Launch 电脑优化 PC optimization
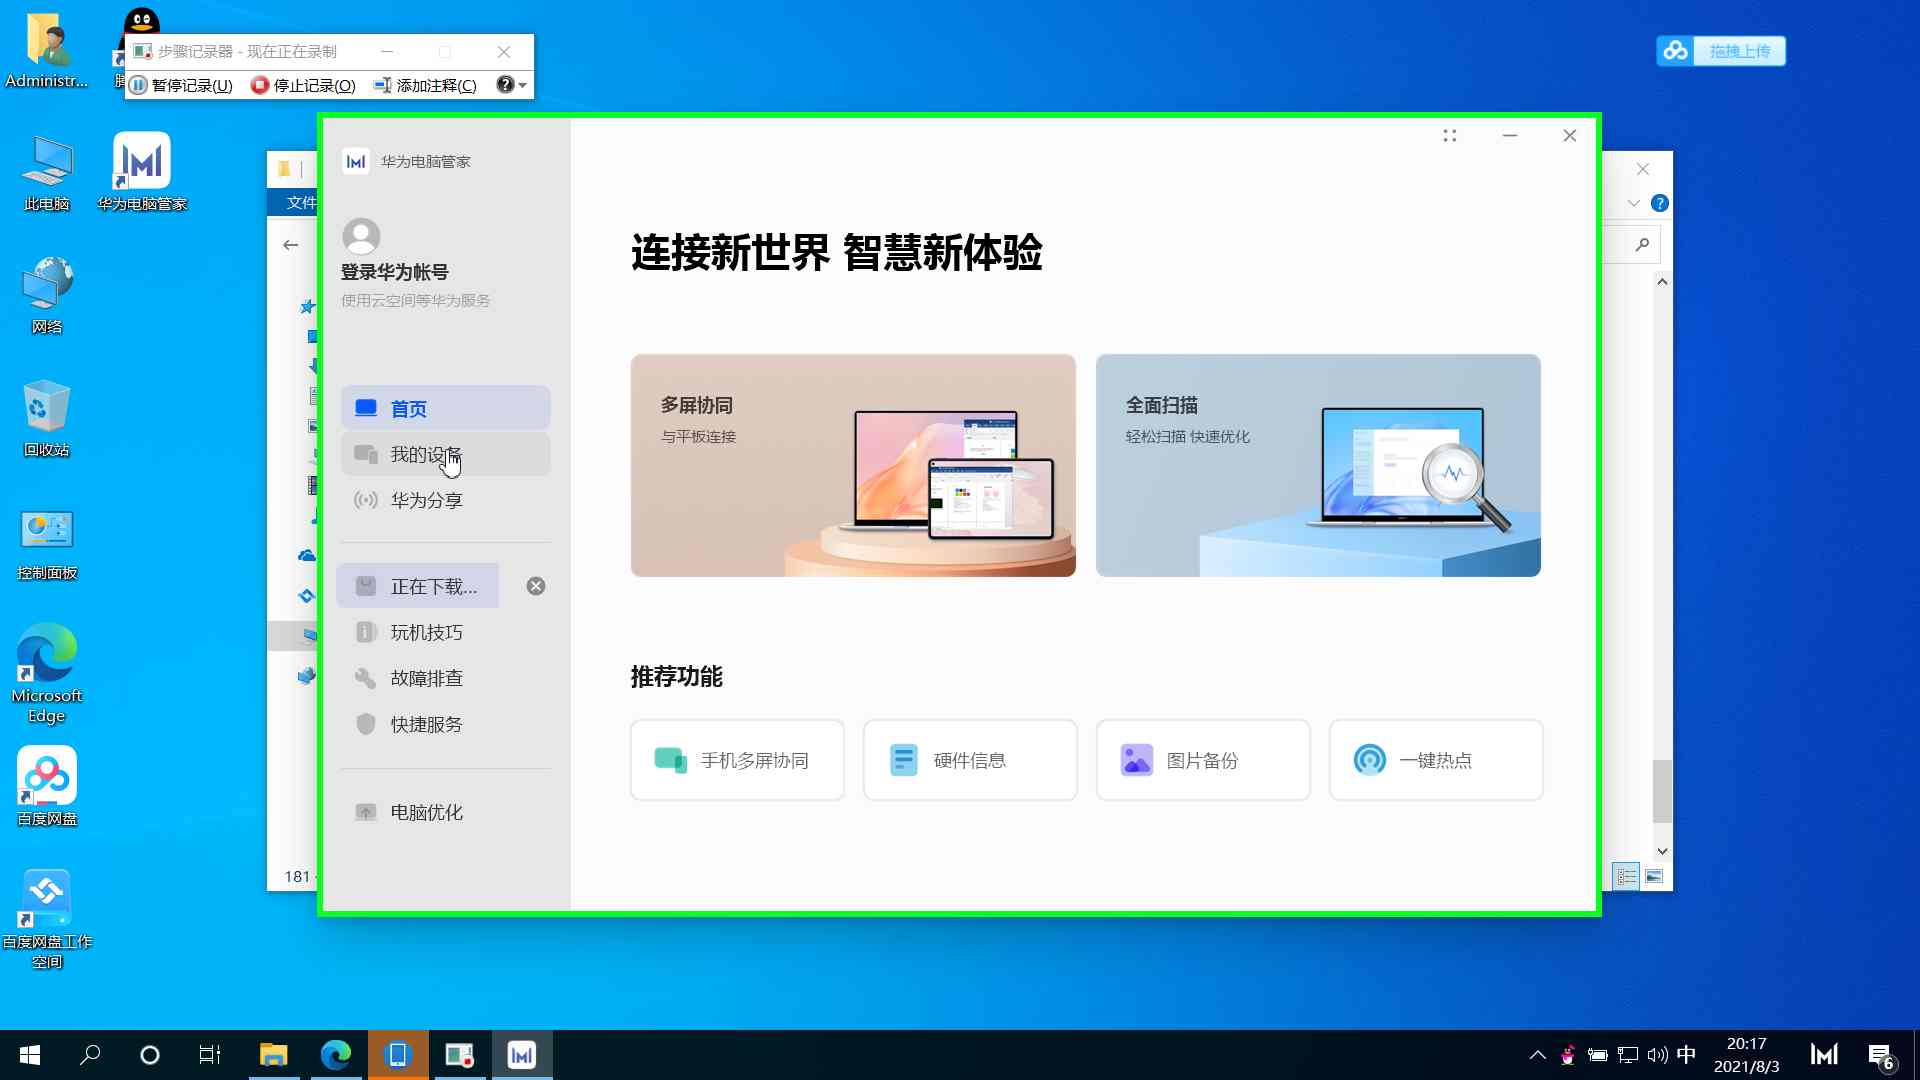The height and width of the screenshot is (1080, 1920). click(x=425, y=812)
